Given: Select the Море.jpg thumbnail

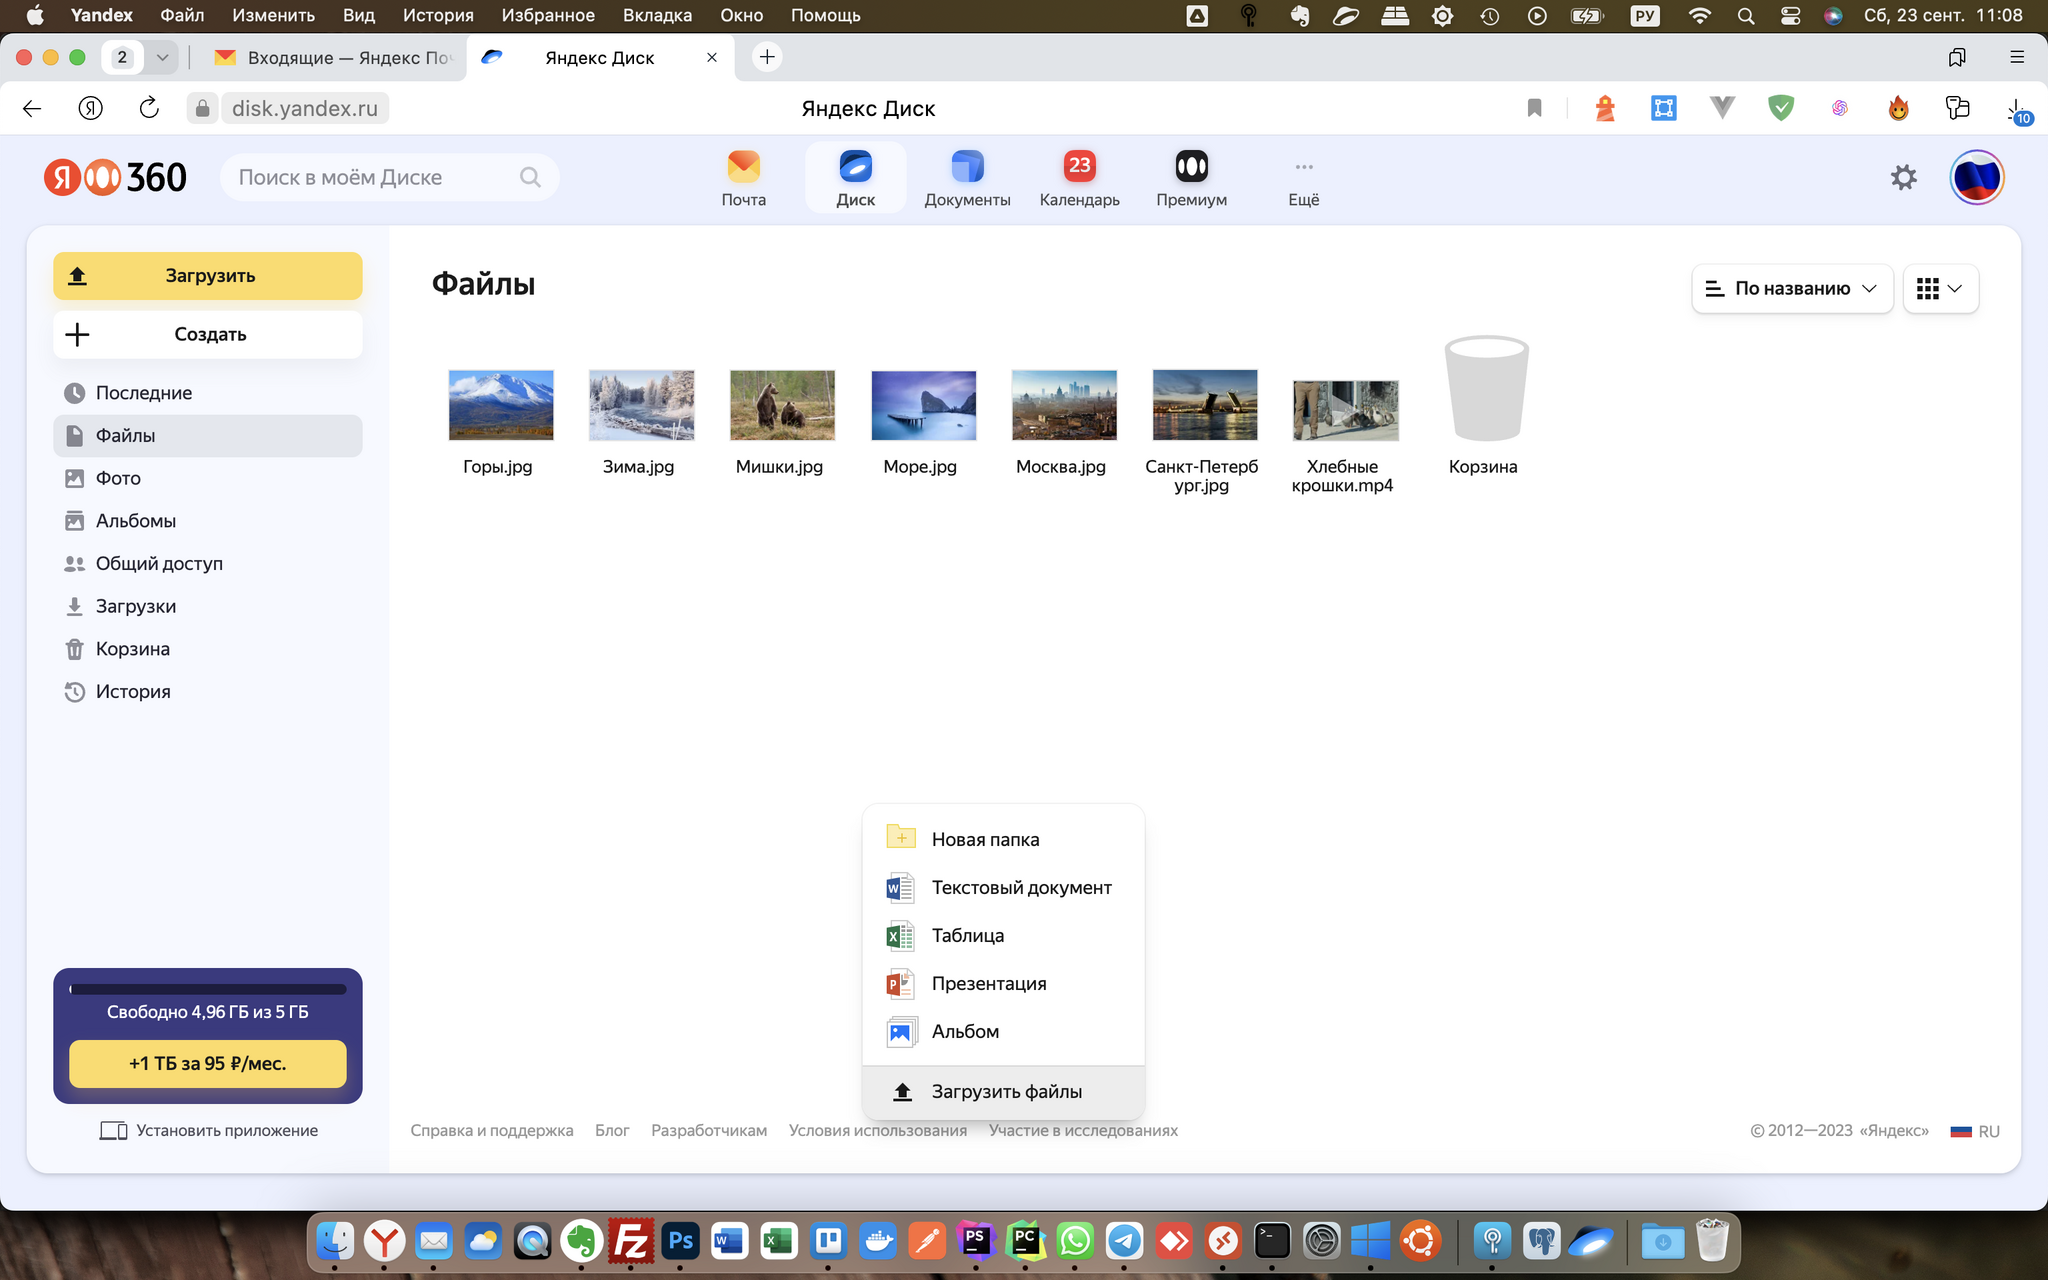Looking at the screenshot, I should (923, 405).
